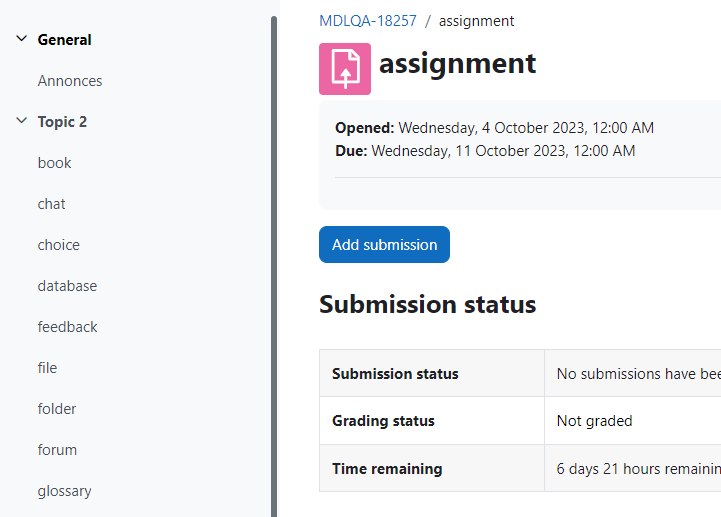Open the MDLQA-18257 breadcrumb link
This screenshot has width=721, height=517.
pos(368,21)
